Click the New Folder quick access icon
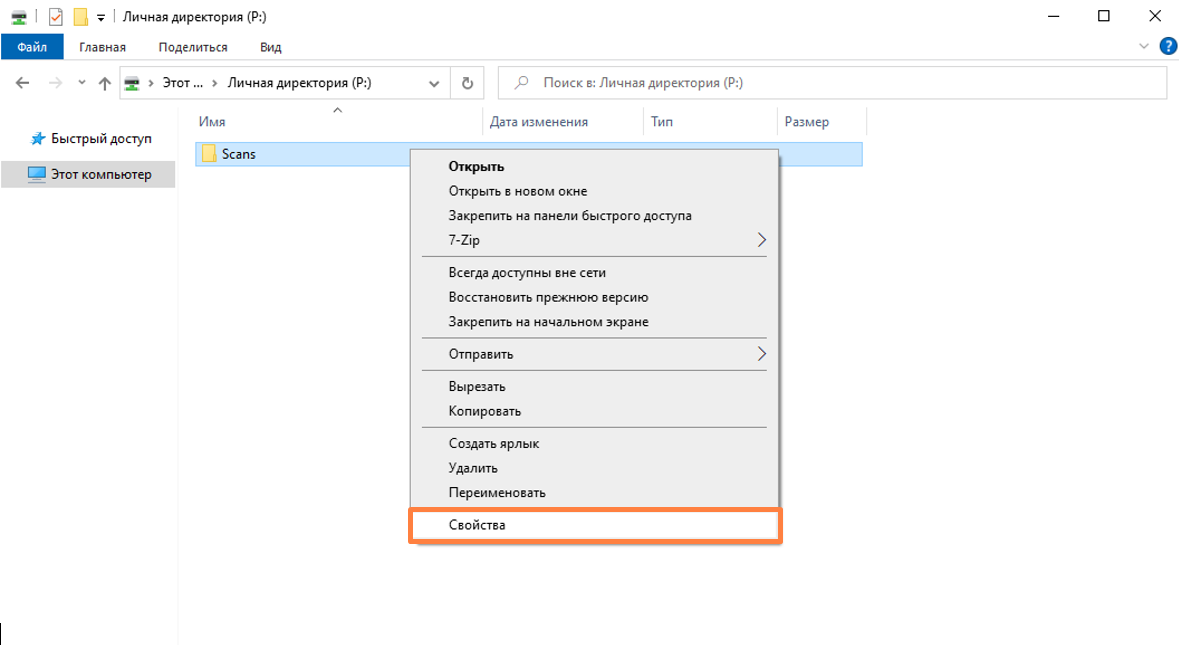1179x645 pixels. point(80,16)
